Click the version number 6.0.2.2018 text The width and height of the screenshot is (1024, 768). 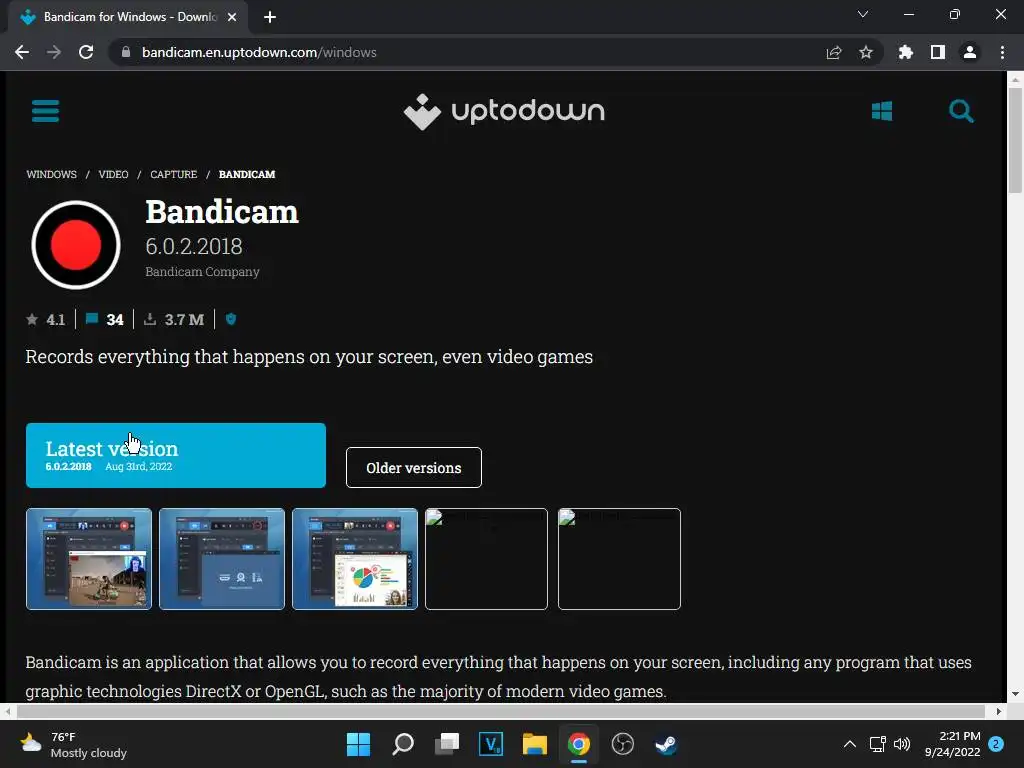[x=193, y=246]
